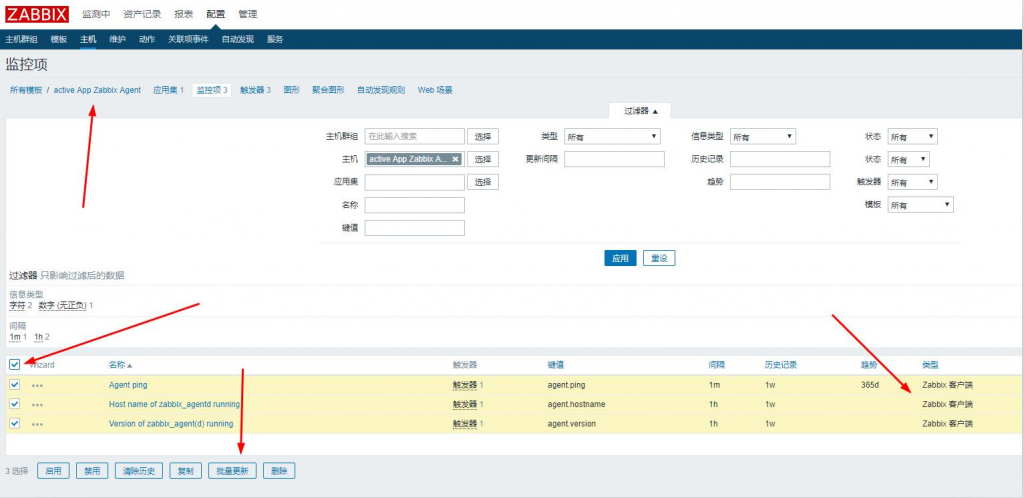This screenshot has width=1024, height=498.
Task: Filter by 字符 2 information type
Action: pos(20,305)
